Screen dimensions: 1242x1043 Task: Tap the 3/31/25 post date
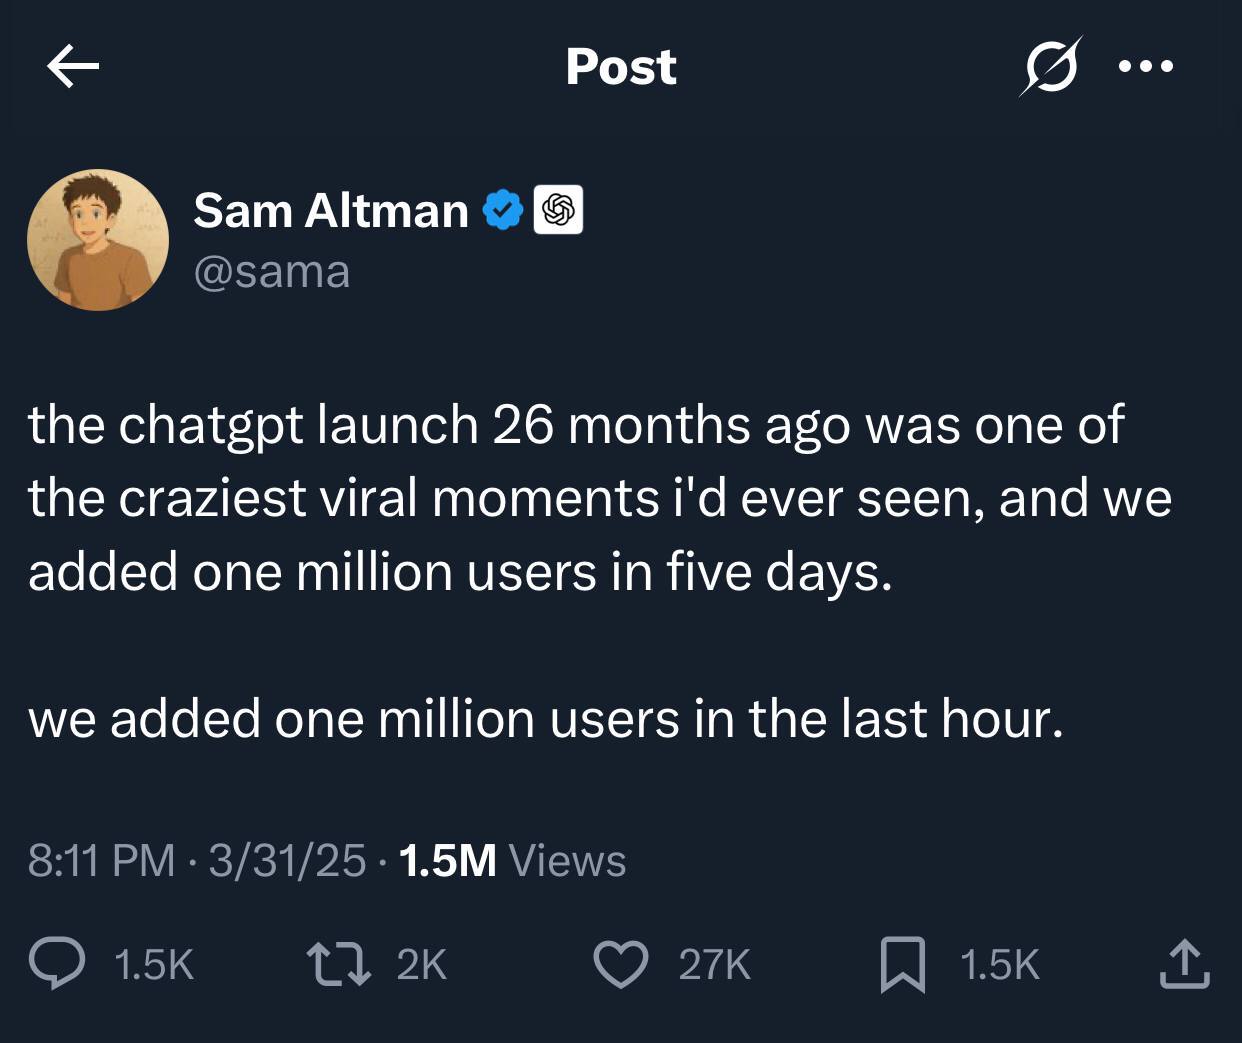287,861
